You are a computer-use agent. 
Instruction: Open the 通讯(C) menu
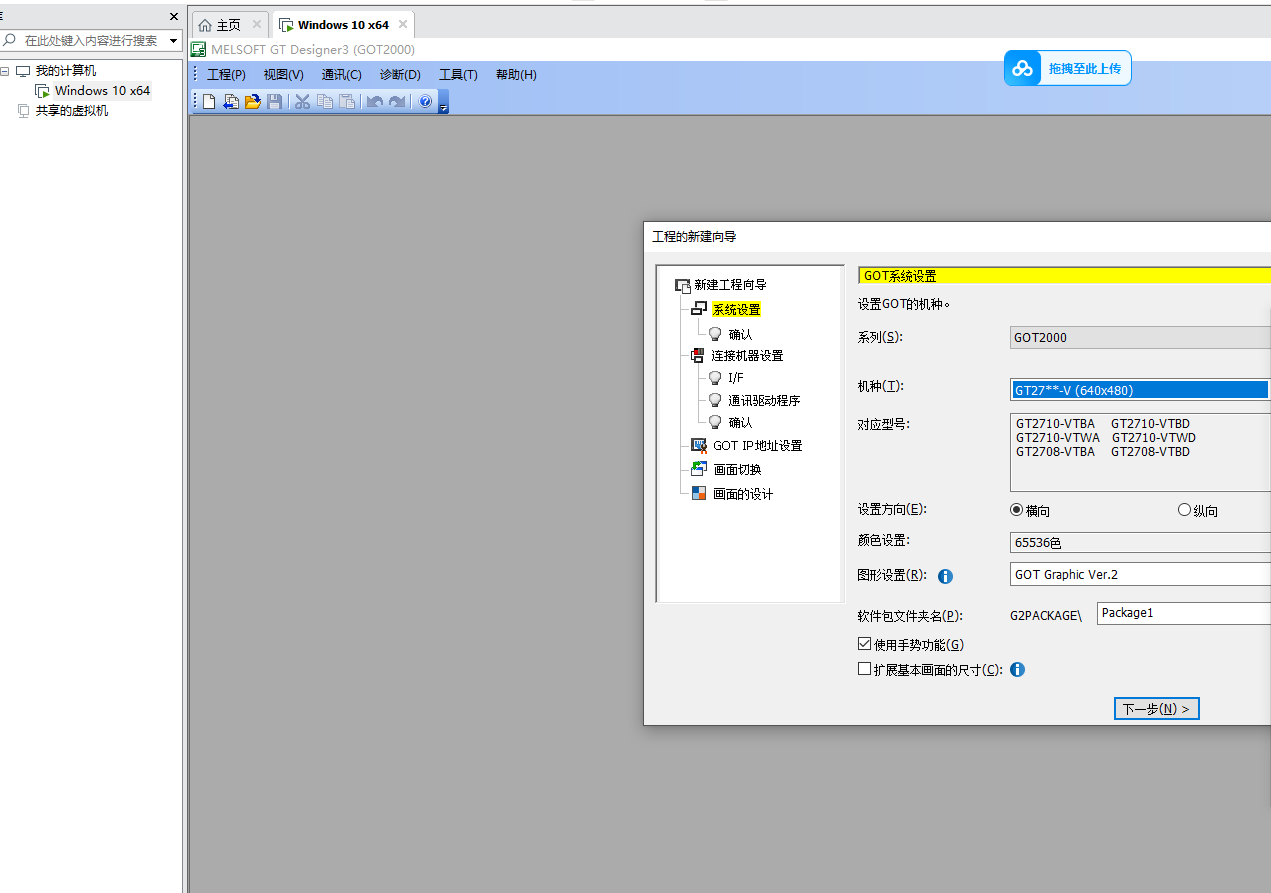[342, 75]
